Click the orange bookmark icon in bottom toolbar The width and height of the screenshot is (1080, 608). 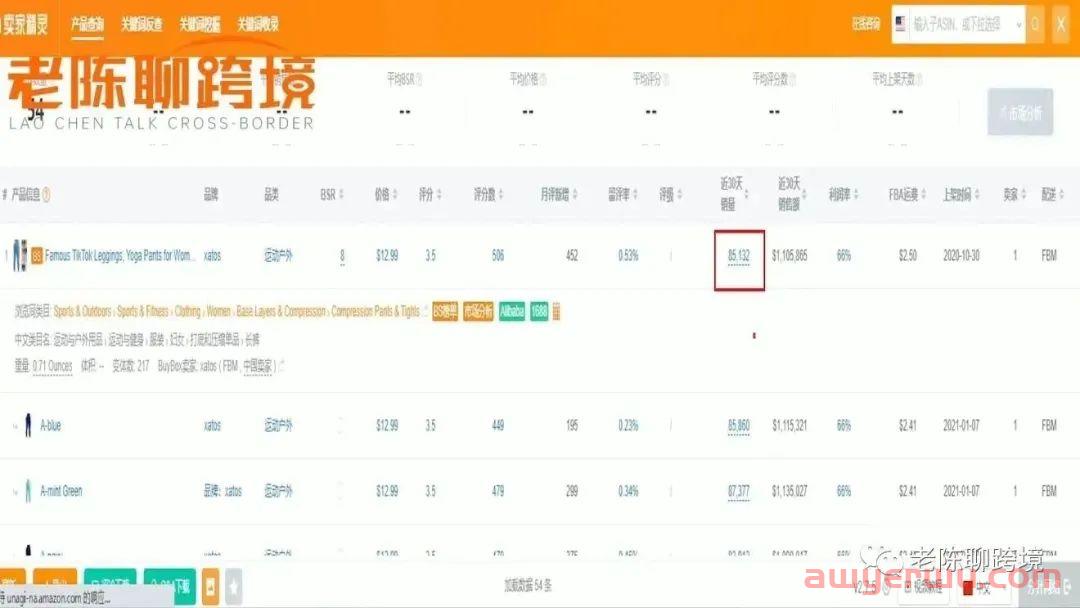coord(211,587)
